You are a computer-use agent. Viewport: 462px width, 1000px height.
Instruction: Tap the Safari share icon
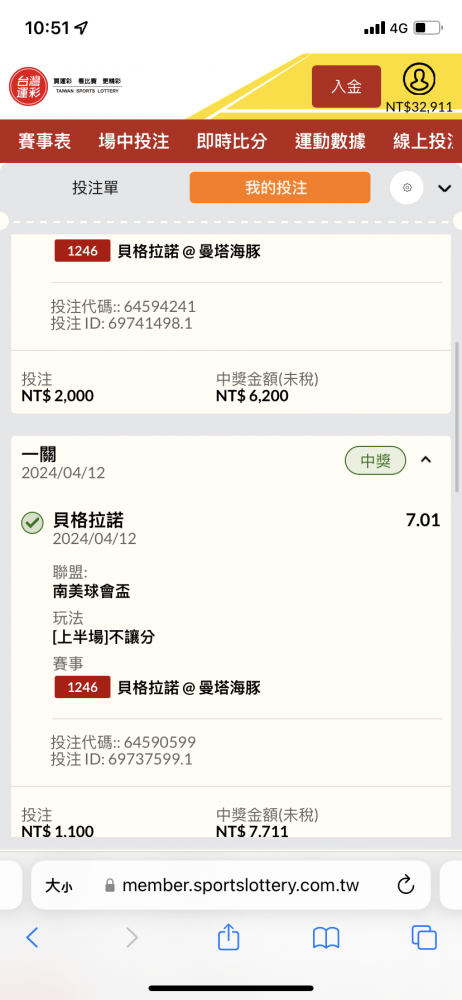[228, 938]
